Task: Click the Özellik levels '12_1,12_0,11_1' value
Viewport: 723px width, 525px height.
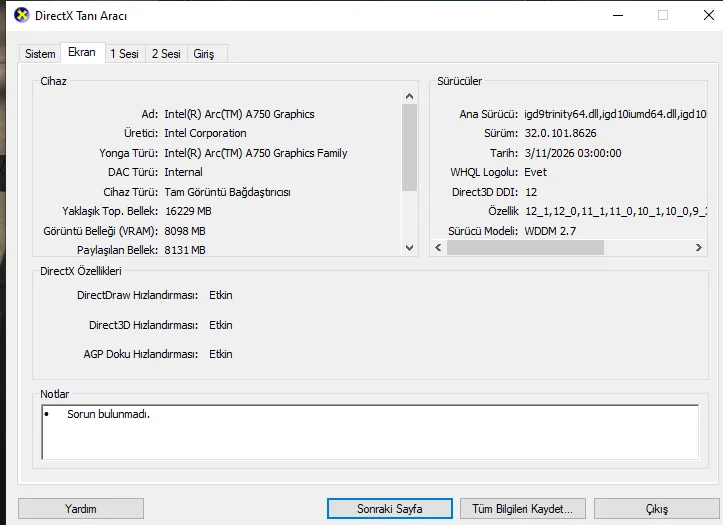Action: (616, 211)
